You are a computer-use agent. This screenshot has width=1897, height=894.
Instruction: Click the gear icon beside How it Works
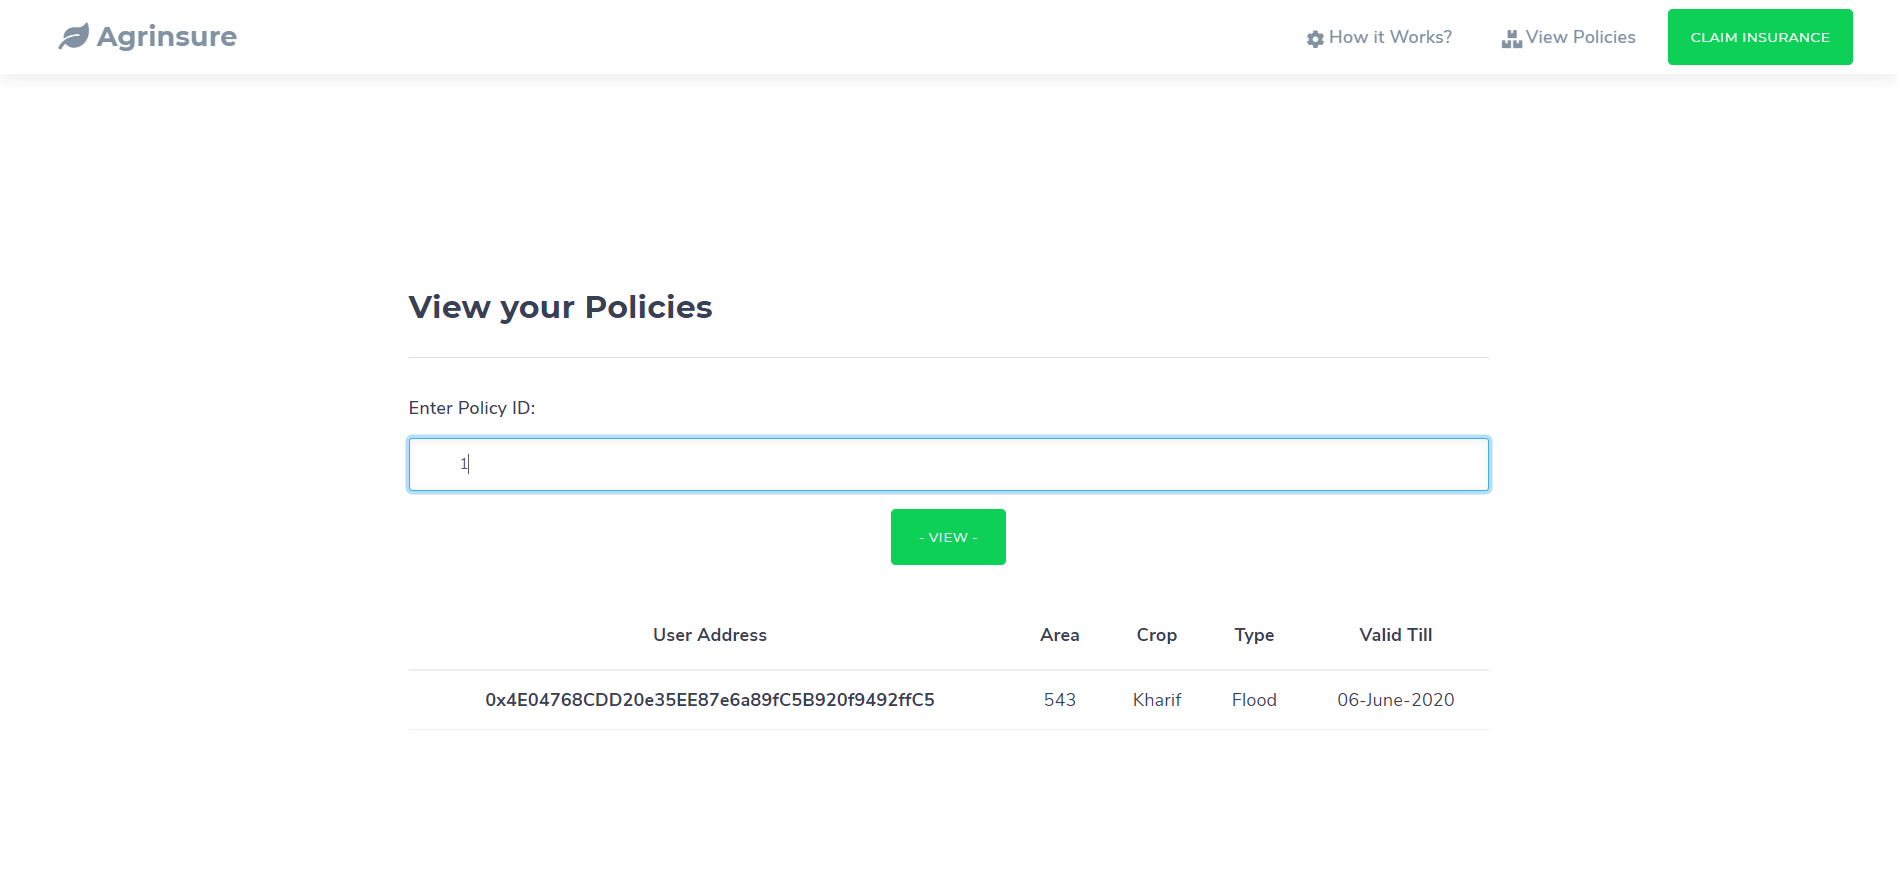click(1315, 39)
